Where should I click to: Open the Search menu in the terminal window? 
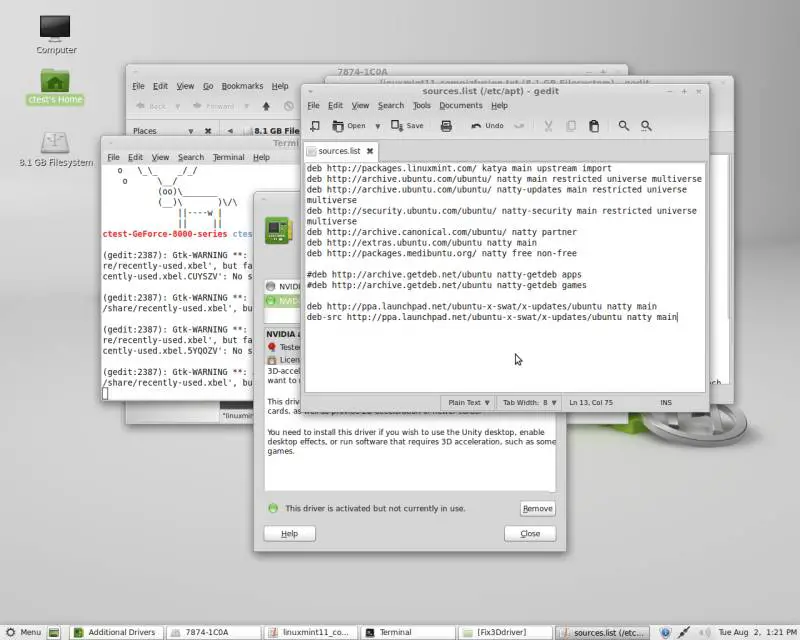[x=191, y=157]
